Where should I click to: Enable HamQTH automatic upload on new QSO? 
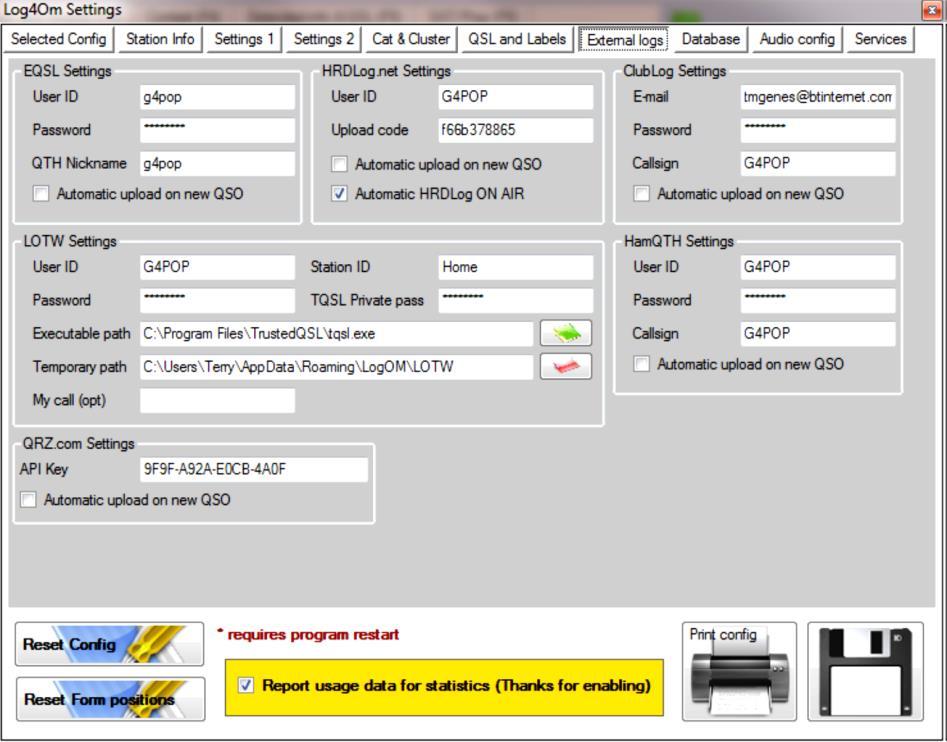(641, 364)
